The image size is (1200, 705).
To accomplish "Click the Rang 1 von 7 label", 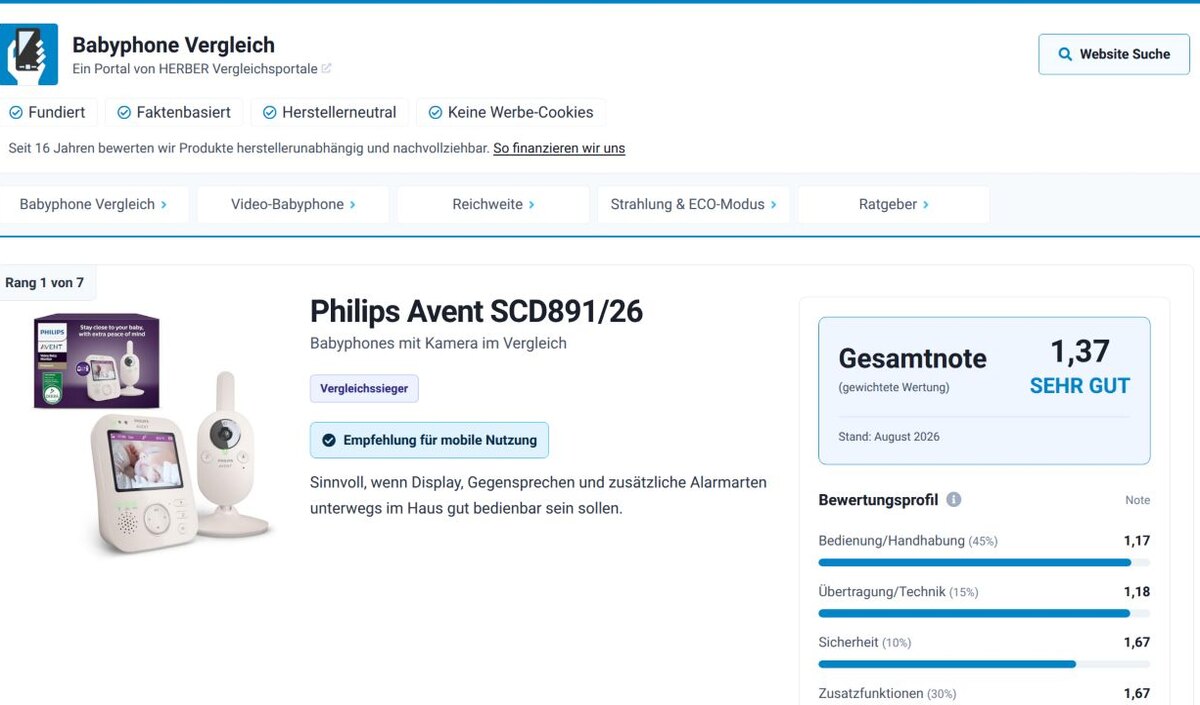I will (45, 283).
